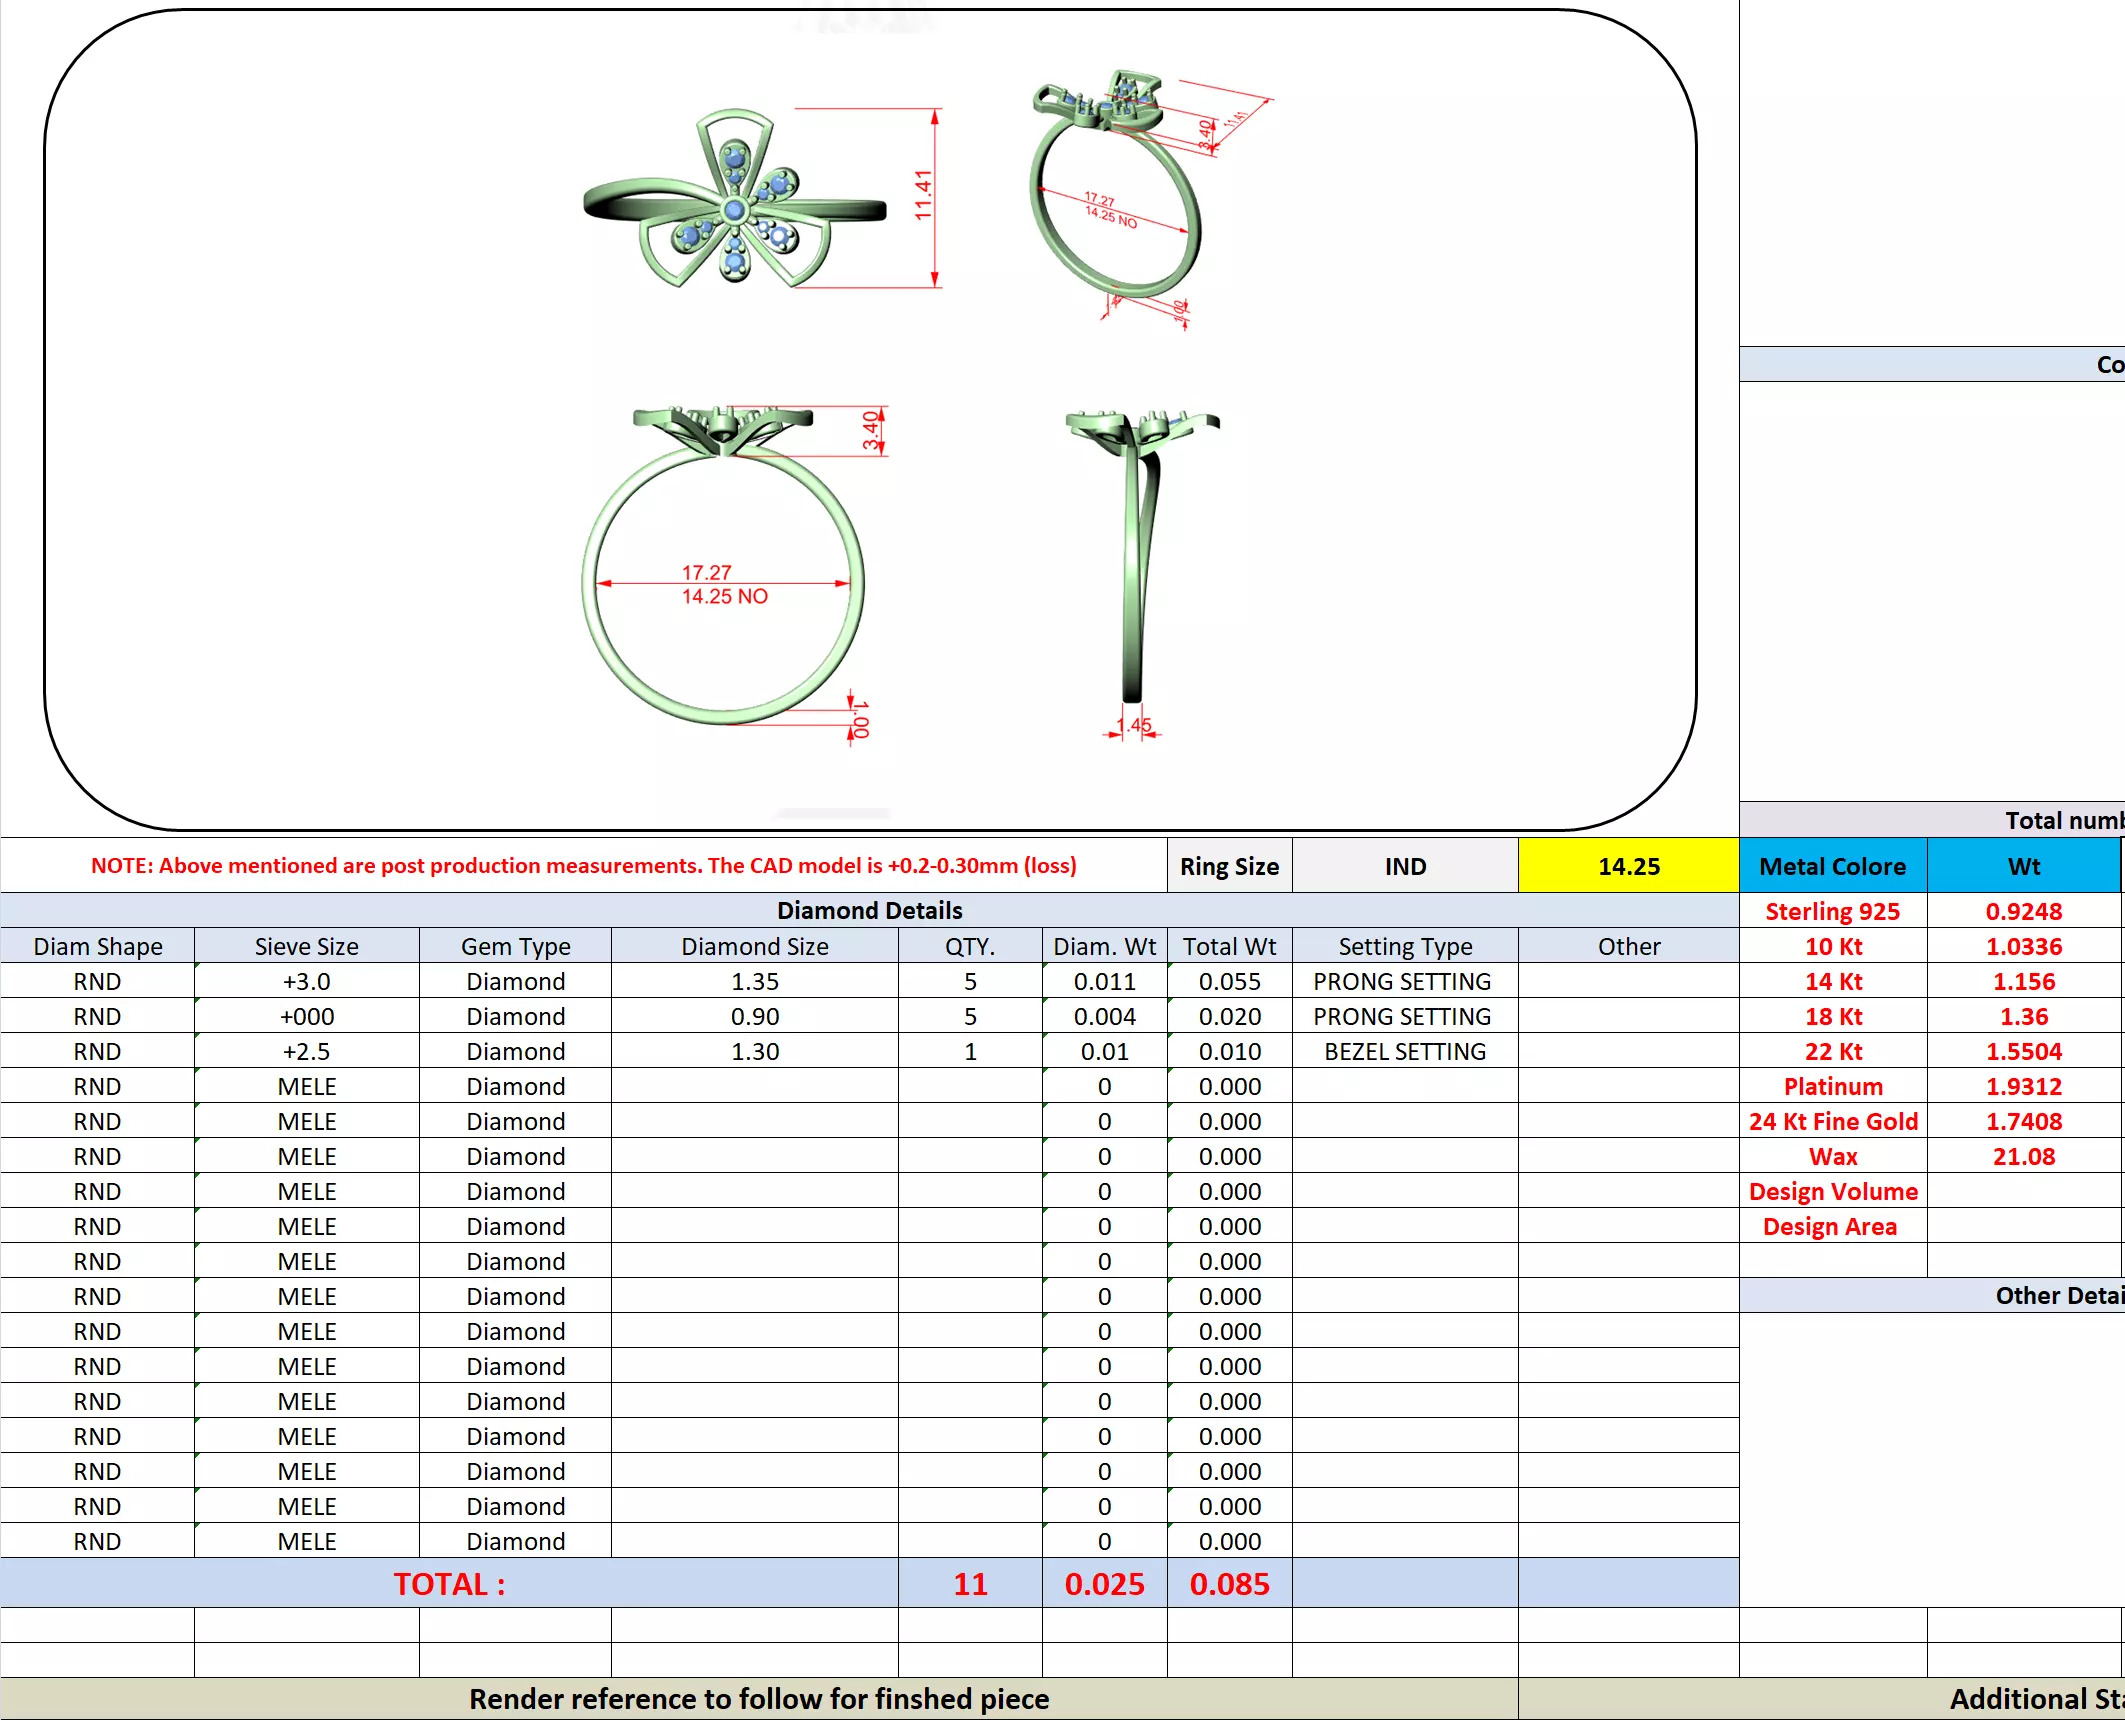Select the +3.0 sieve size cell
Image resolution: width=2125 pixels, height=1720 pixels.
[306, 981]
